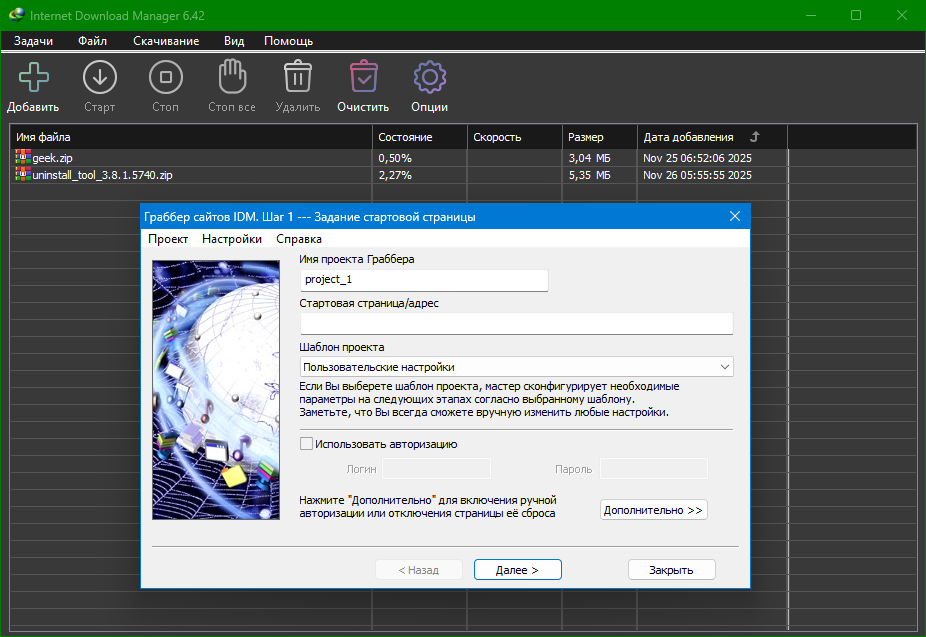Open the grabber Проект menu
Viewport: 926px width, 637px height.
pos(168,239)
